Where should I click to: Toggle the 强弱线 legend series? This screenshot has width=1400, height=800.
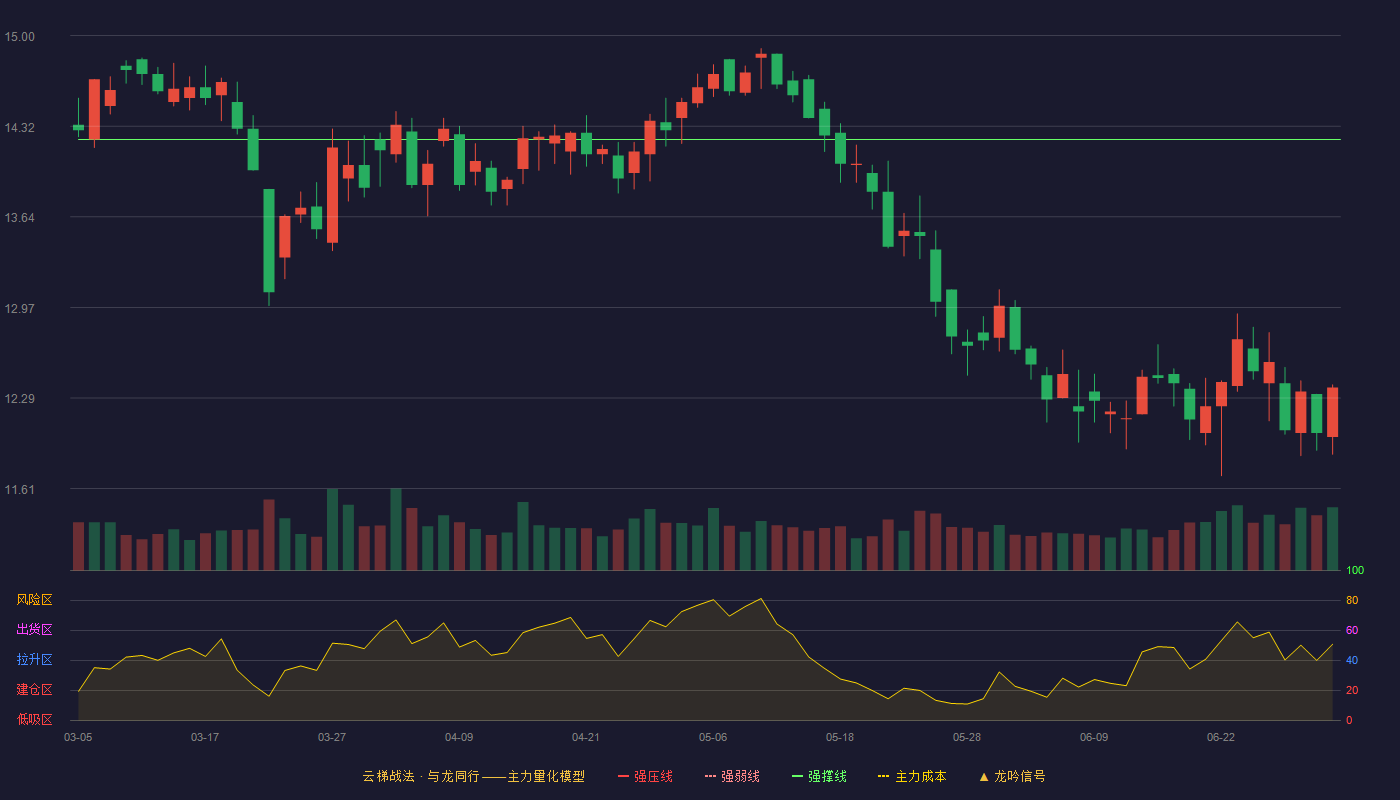[732, 776]
